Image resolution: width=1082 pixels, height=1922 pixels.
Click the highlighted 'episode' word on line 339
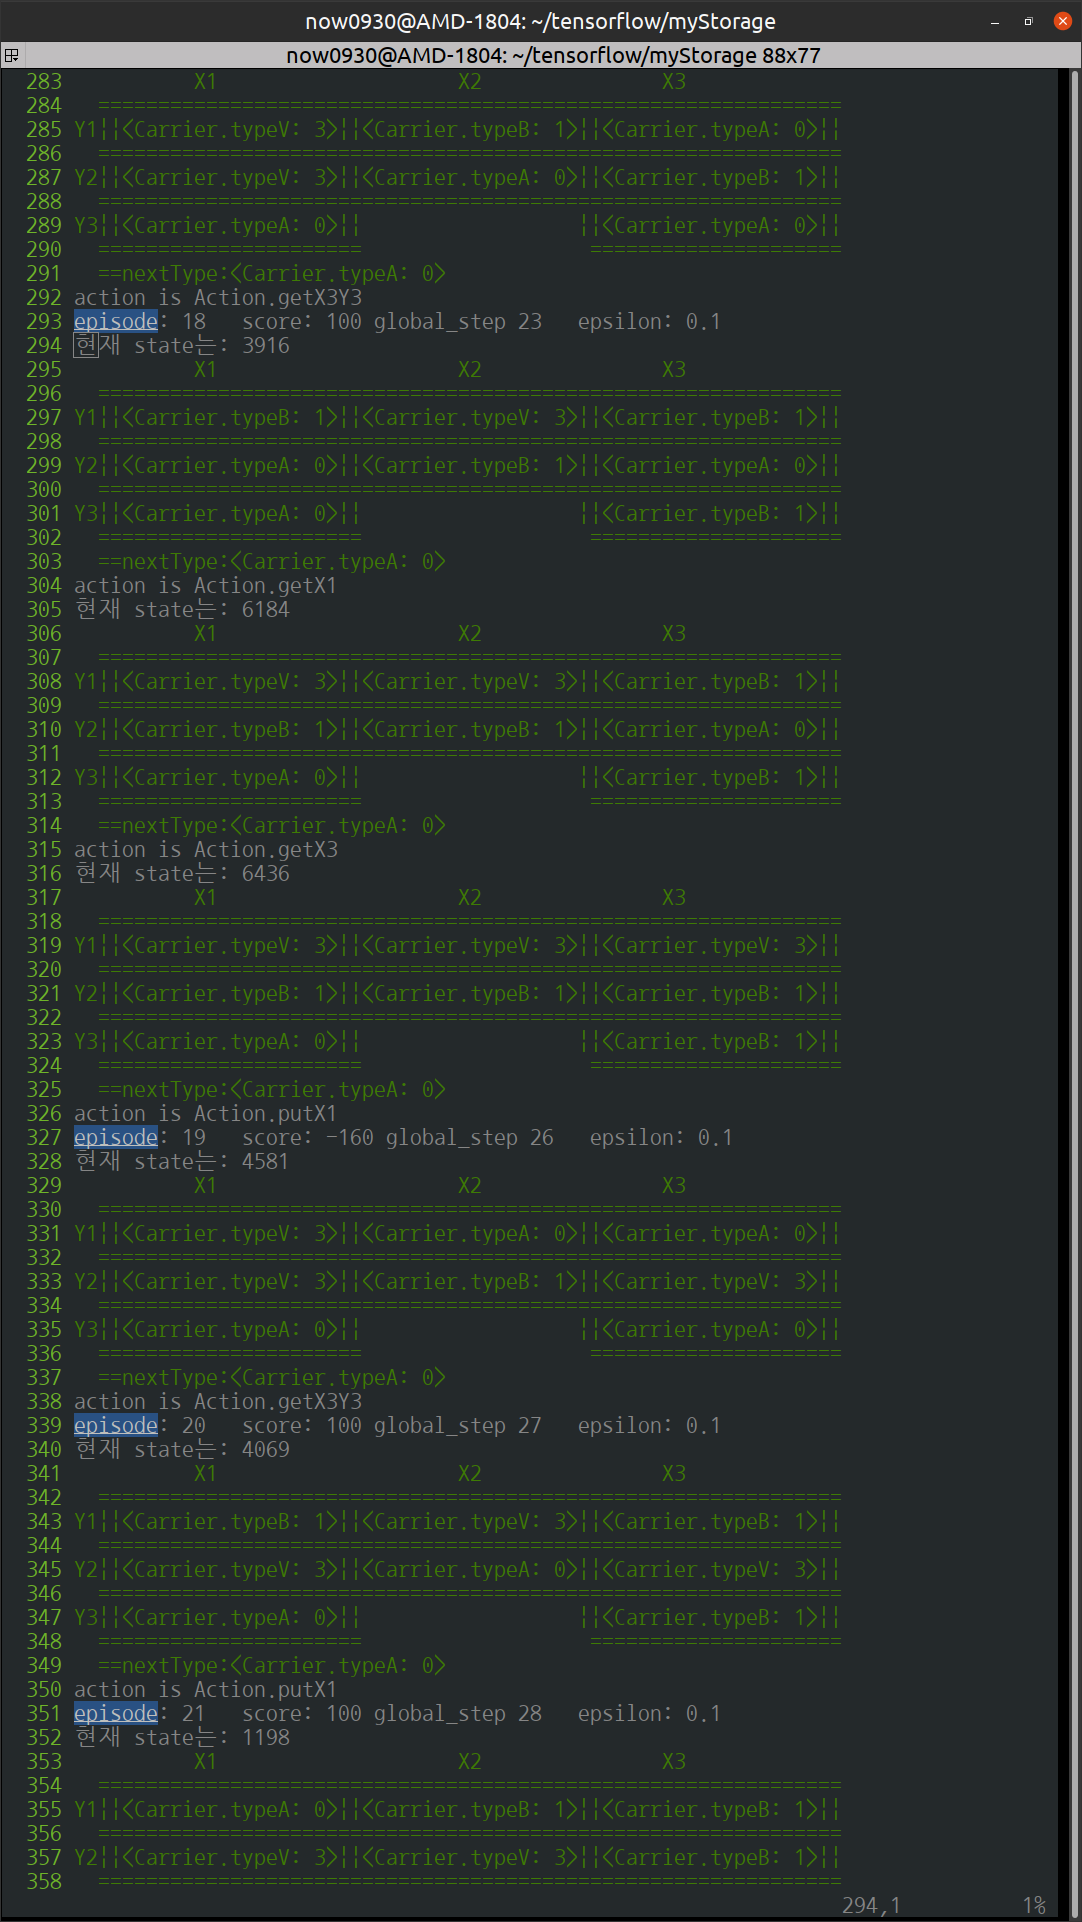116,1425
